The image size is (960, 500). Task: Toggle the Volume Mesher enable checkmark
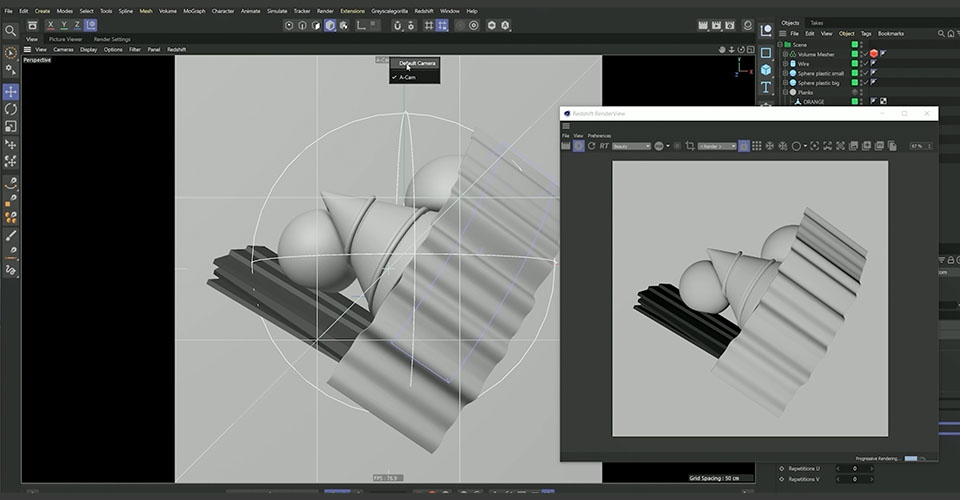point(866,54)
